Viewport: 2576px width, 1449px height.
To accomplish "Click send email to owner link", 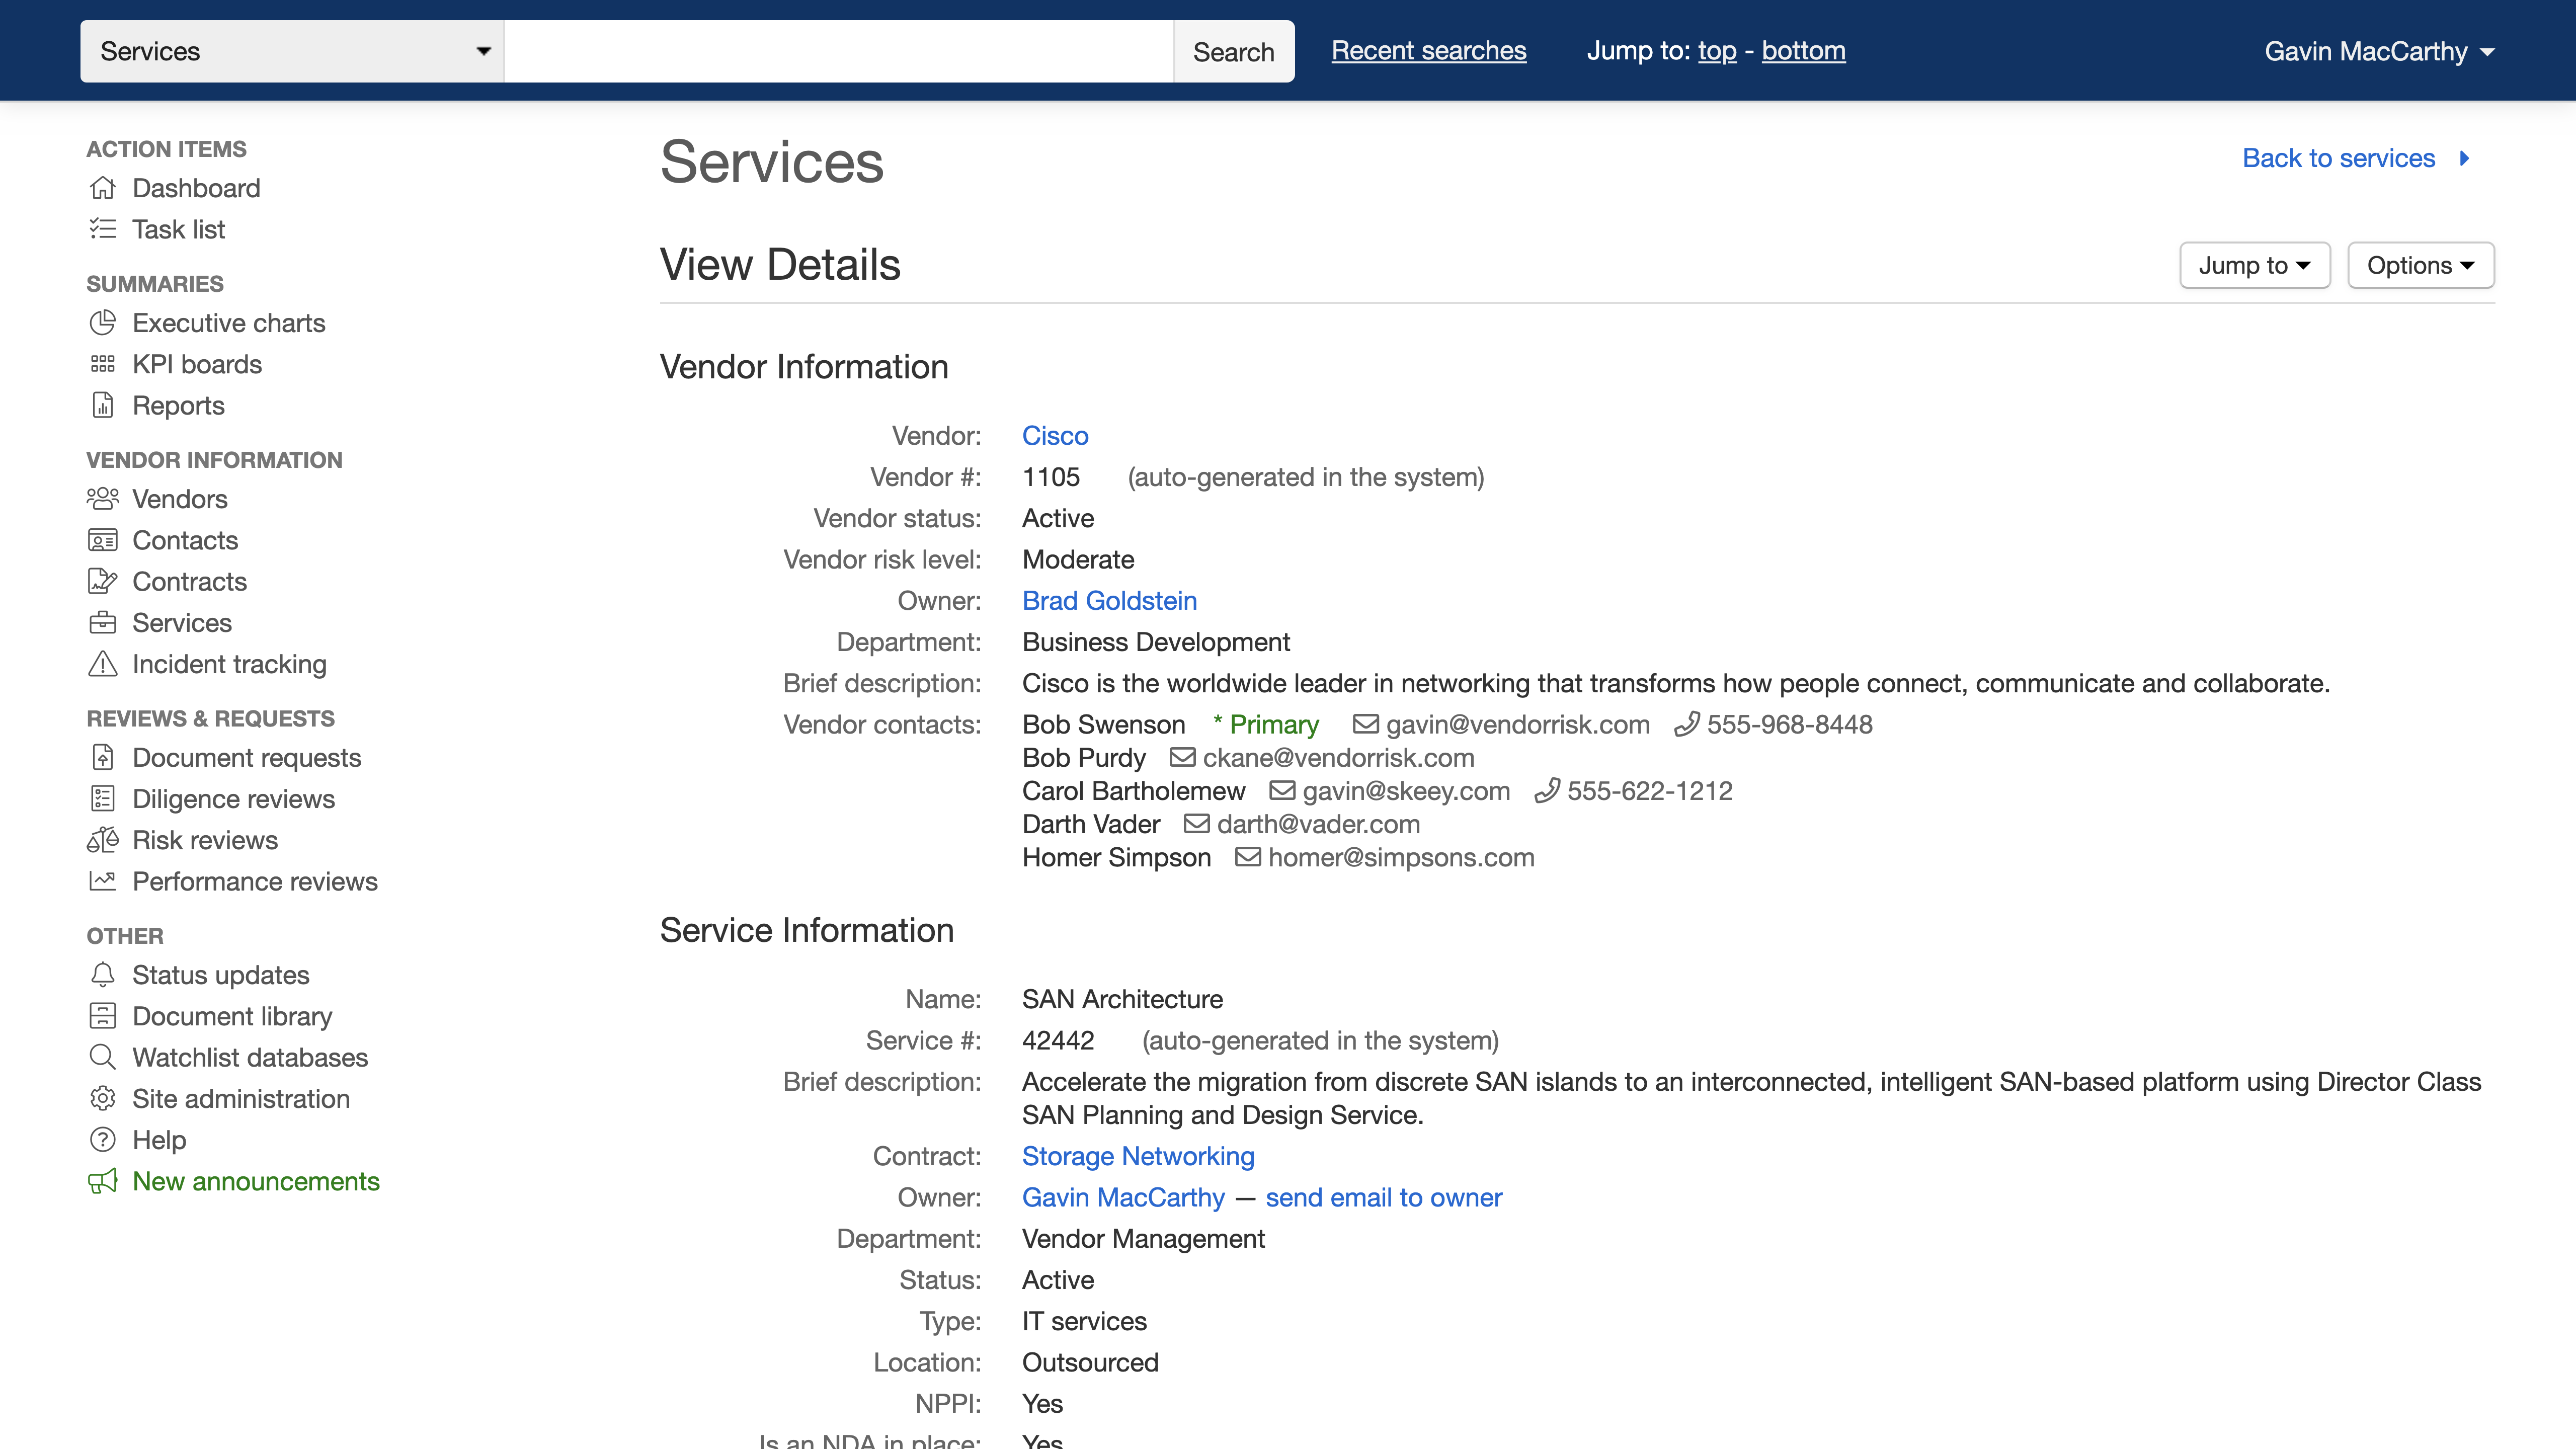I will (x=1383, y=1197).
